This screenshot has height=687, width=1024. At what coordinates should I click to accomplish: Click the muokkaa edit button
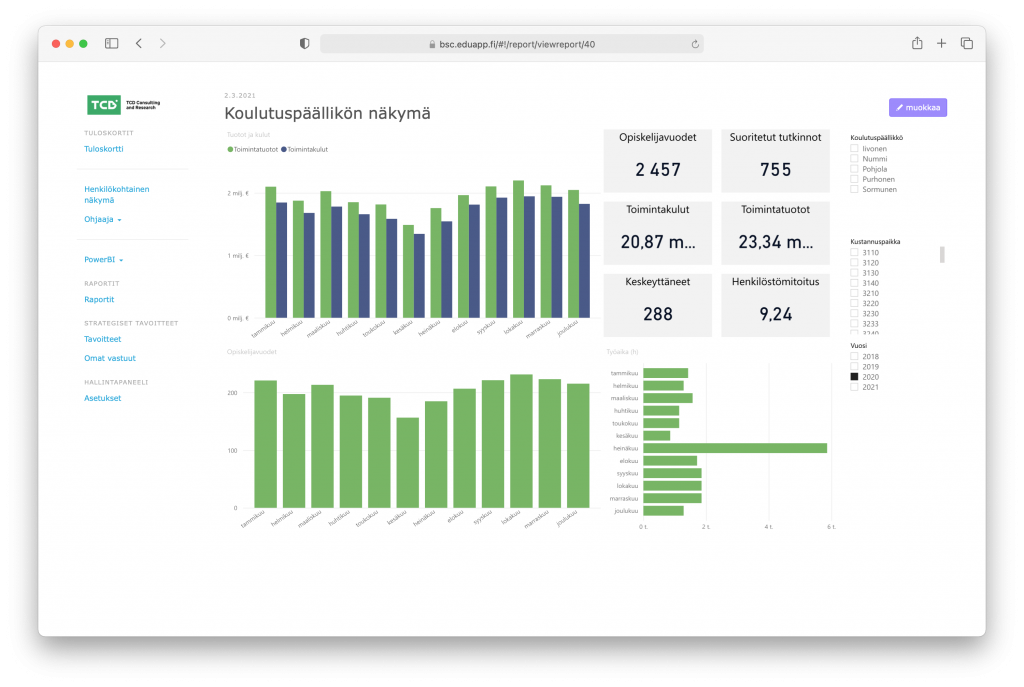918,107
